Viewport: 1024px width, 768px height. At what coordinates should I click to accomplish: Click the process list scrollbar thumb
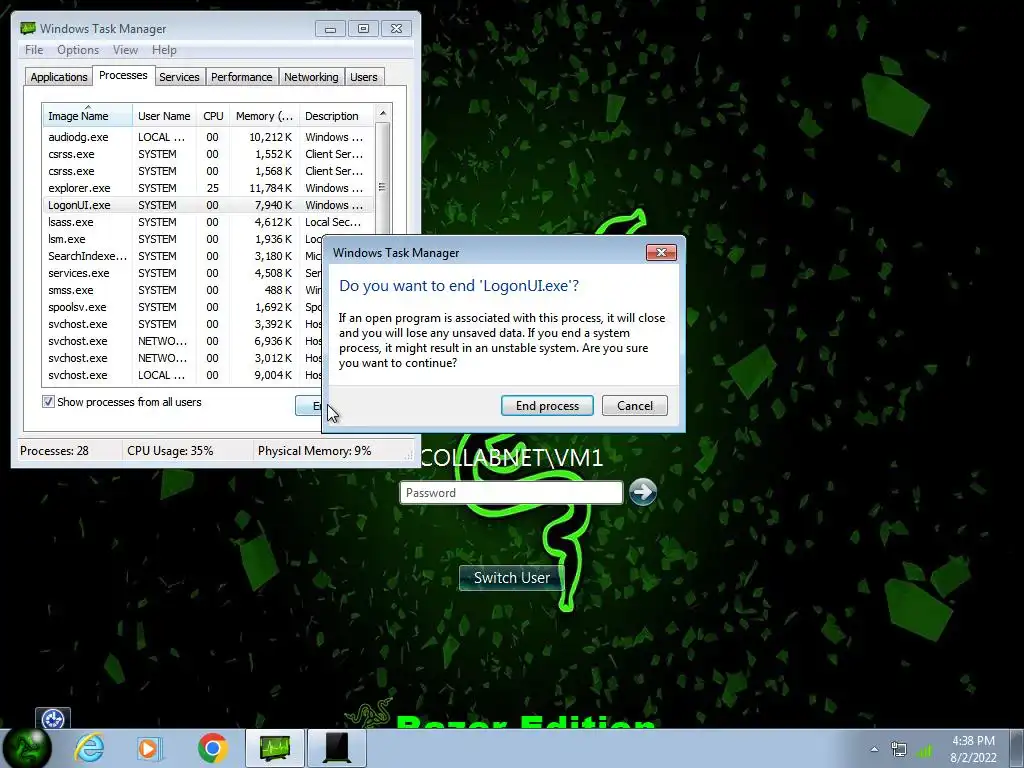click(x=383, y=188)
